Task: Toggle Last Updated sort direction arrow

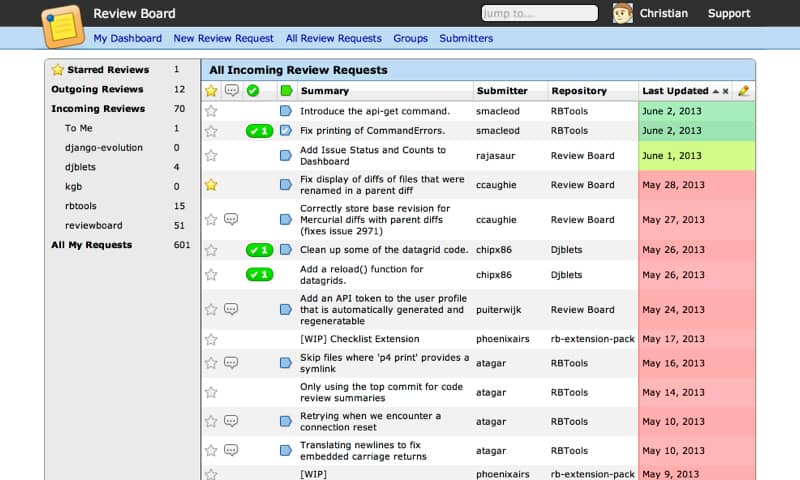Action: click(716, 91)
